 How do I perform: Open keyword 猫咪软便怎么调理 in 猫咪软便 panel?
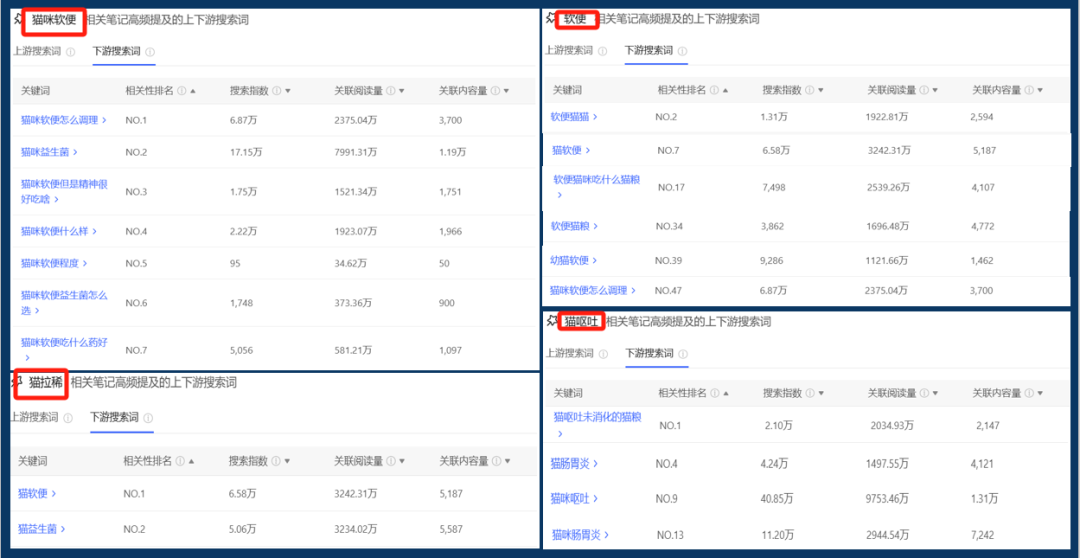(x=63, y=120)
